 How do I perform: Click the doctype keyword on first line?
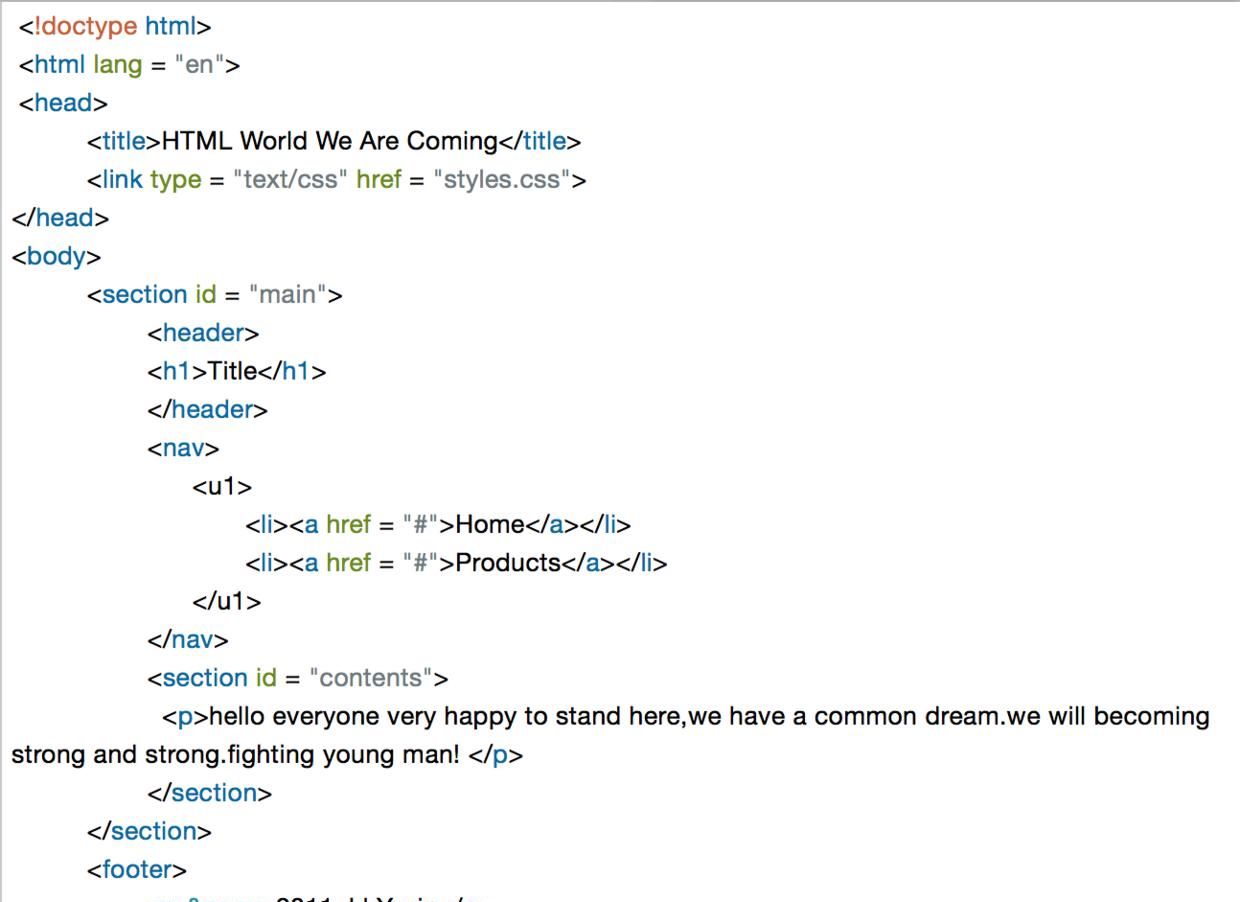90,27
